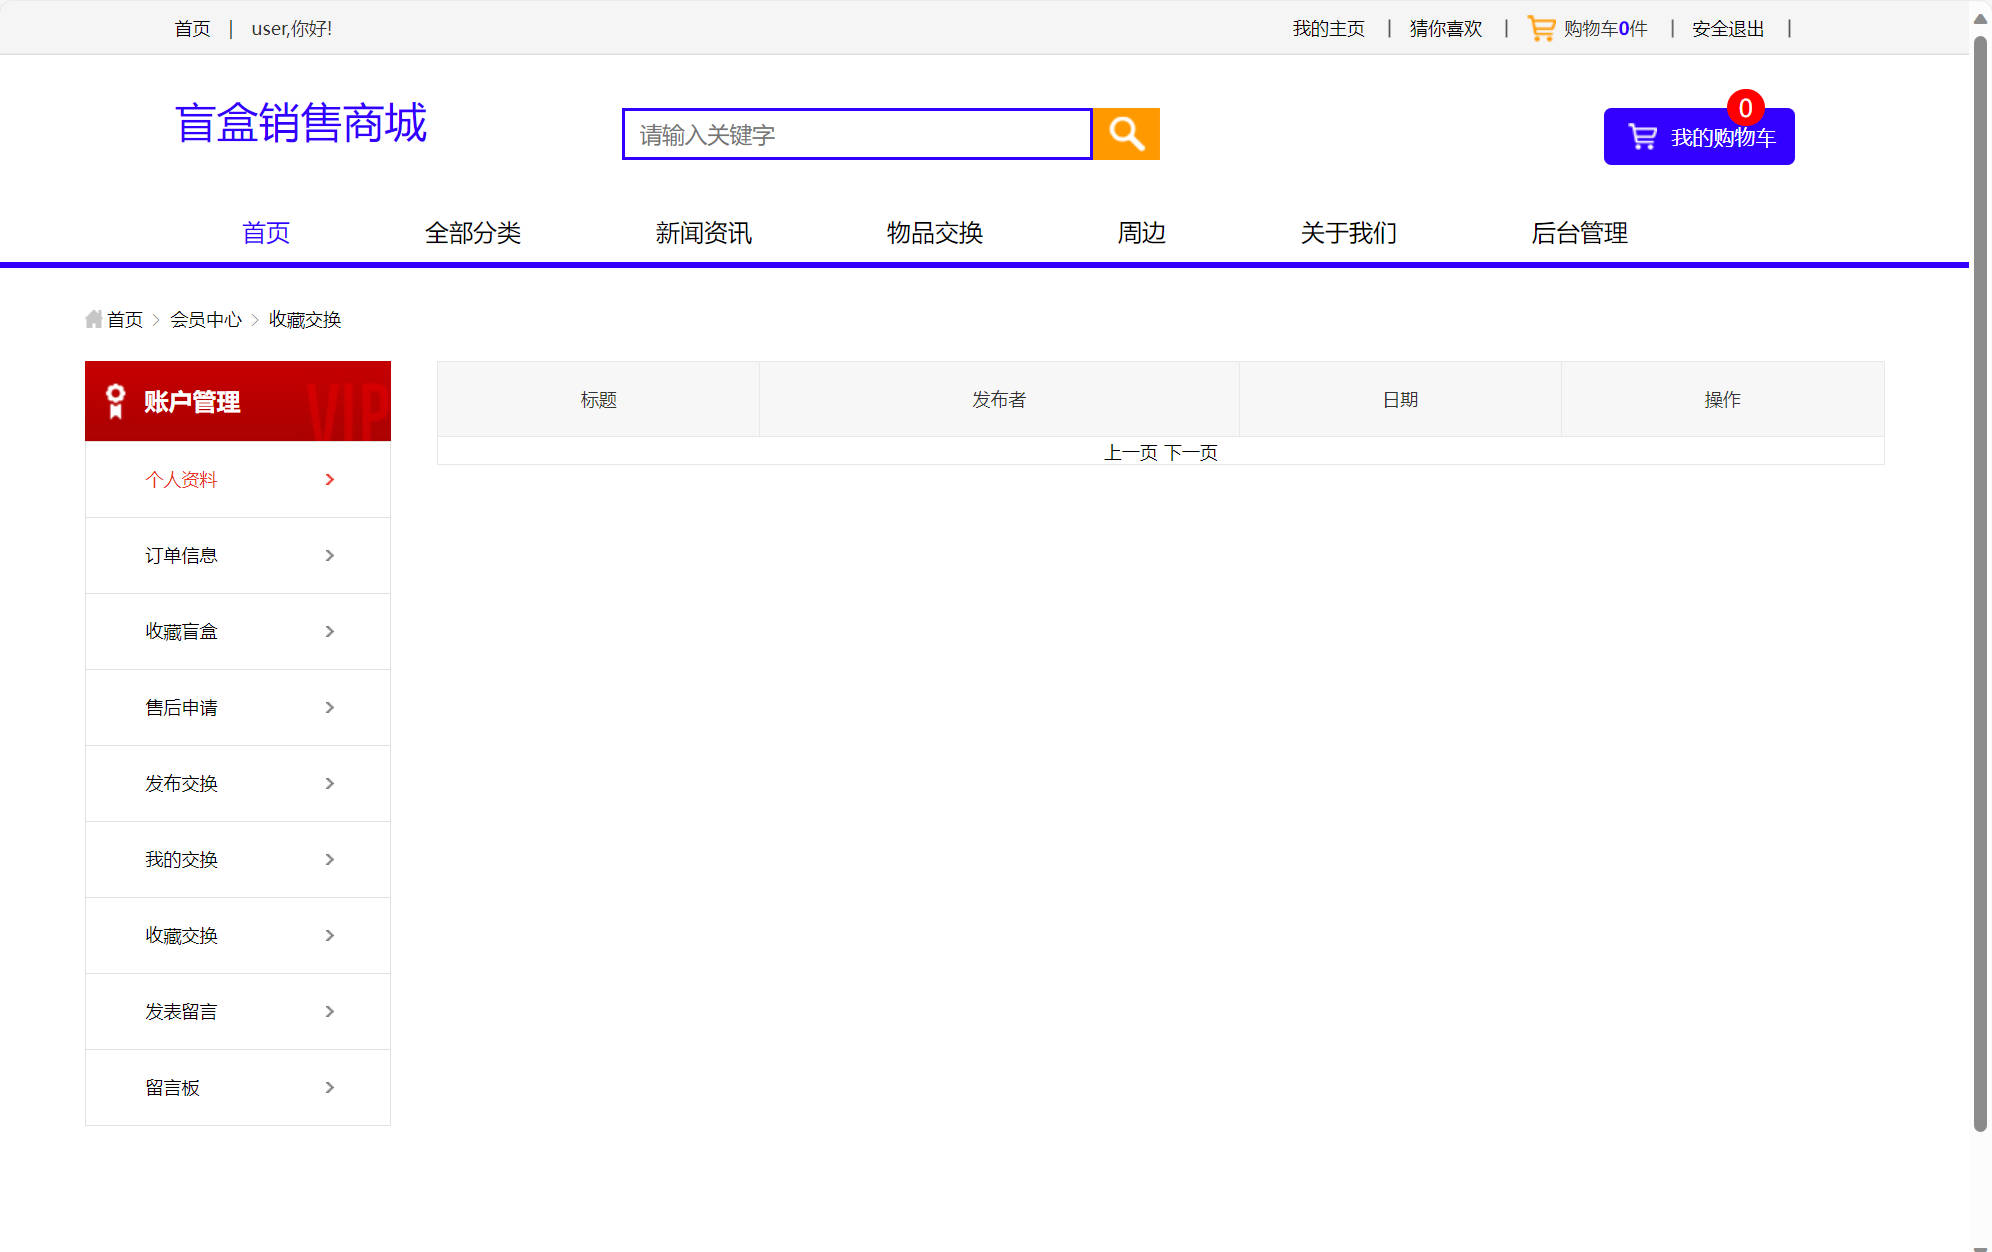1992x1252 pixels.
Task: Open 个人资料 in the sidebar
Action: [181, 479]
